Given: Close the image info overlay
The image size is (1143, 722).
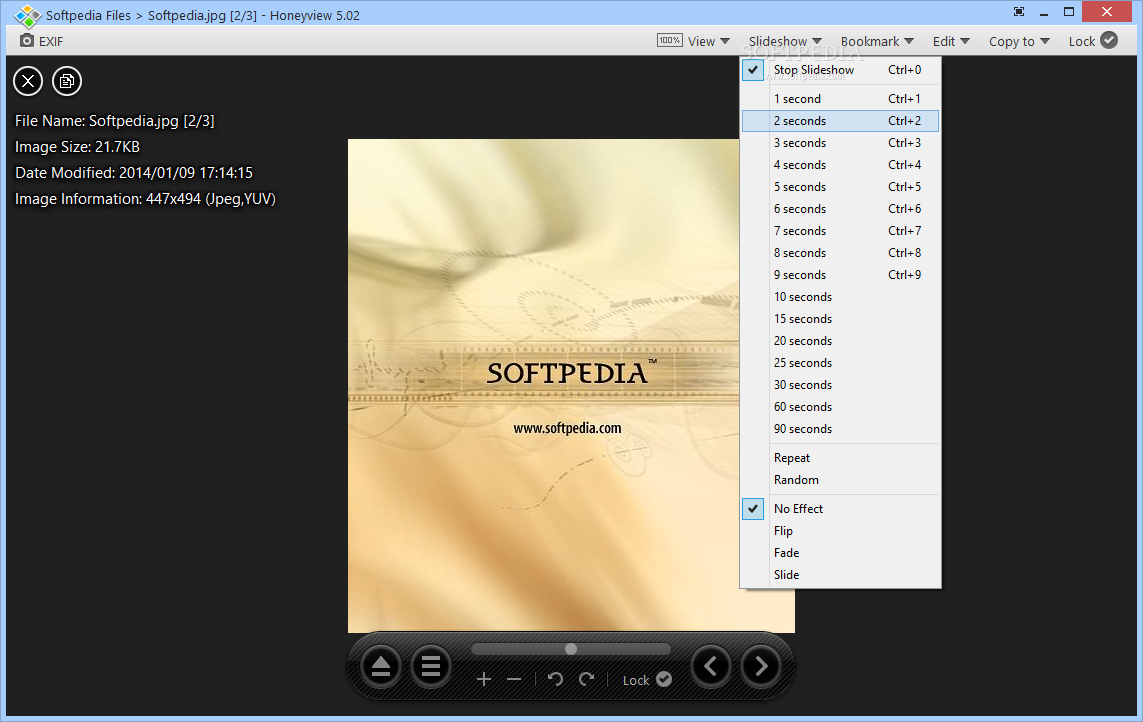Looking at the screenshot, I should (28, 81).
